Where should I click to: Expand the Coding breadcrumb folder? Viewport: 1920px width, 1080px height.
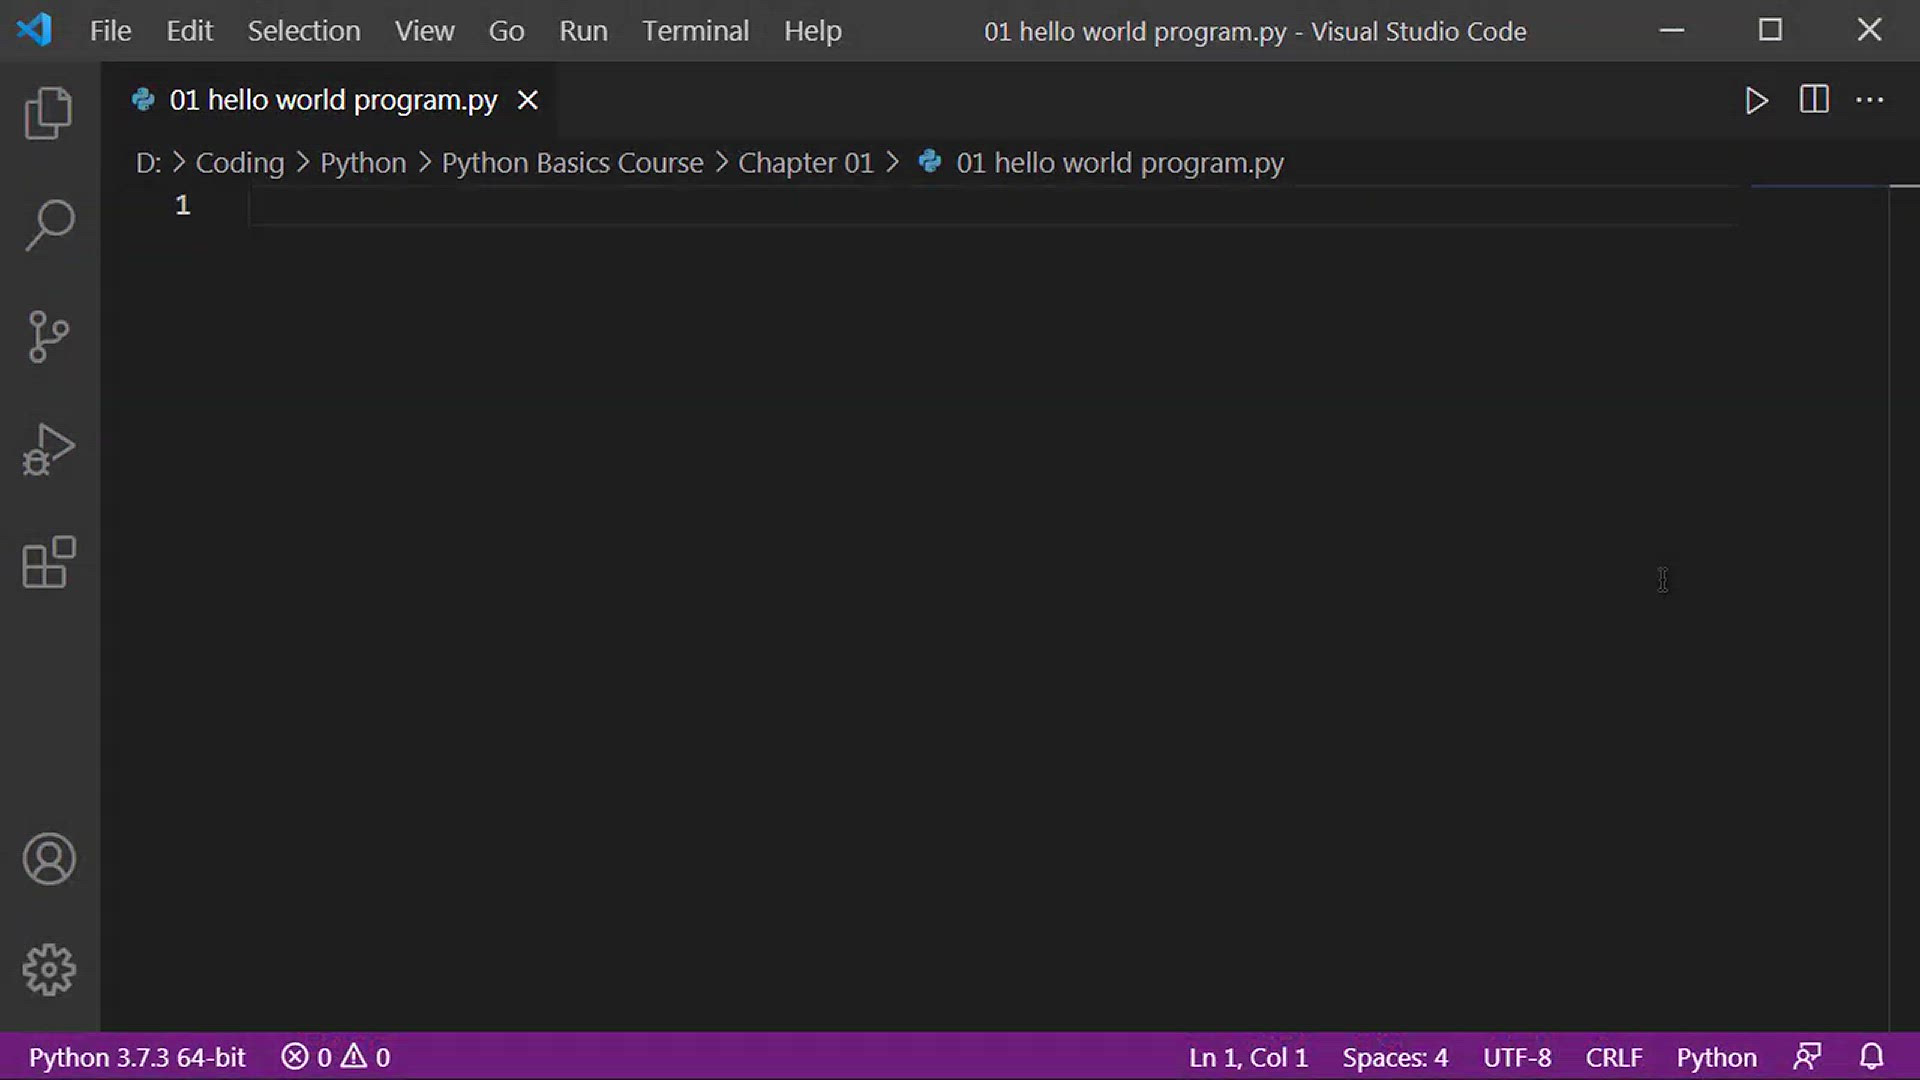point(240,162)
